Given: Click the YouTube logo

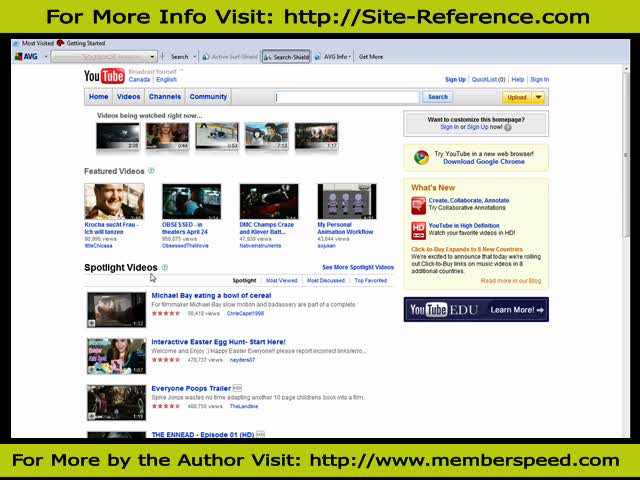Looking at the screenshot, I should tap(104, 76).
